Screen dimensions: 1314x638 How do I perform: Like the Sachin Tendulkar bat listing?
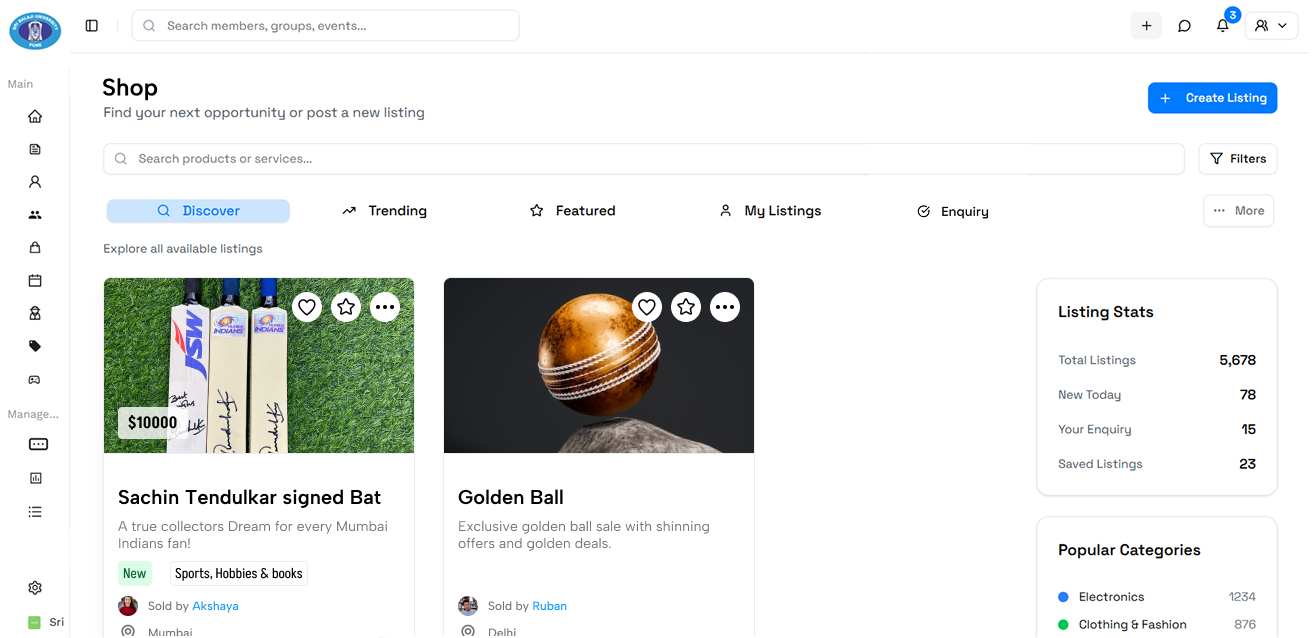(307, 307)
